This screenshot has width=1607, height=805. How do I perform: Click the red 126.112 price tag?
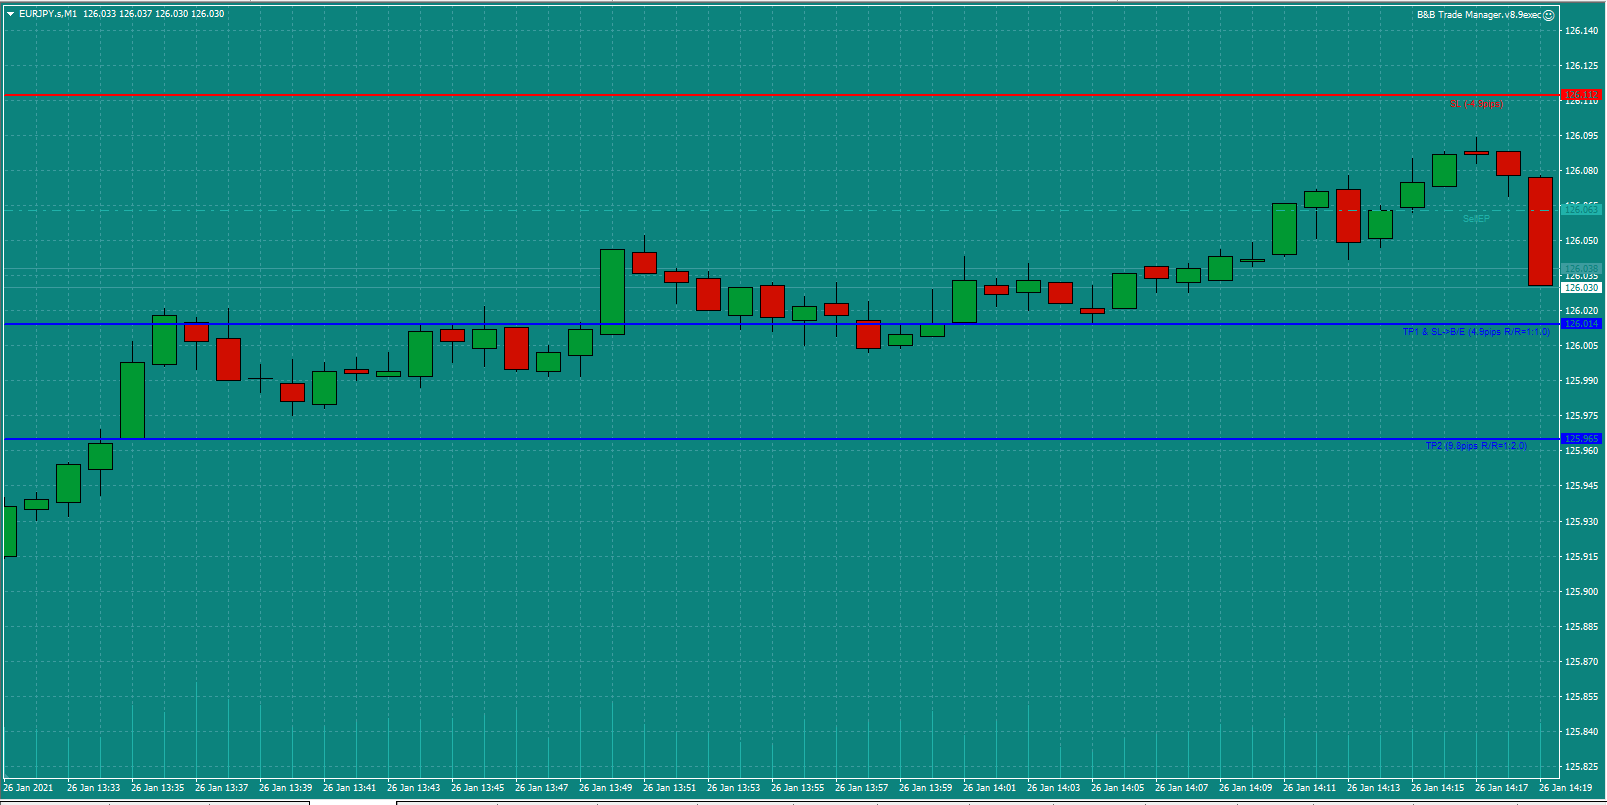(x=1581, y=95)
